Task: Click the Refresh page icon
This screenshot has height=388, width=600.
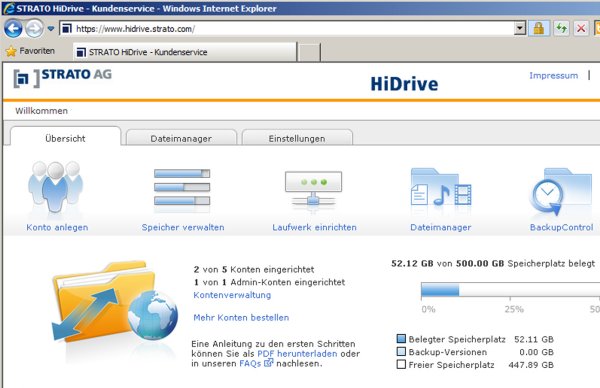Action: click(x=561, y=28)
